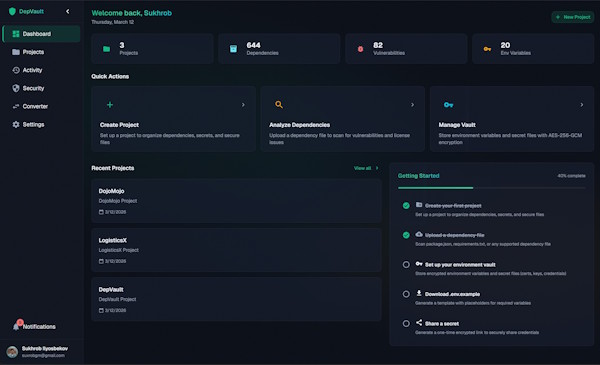The height and width of the screenshot is (365, 600).
Task: Click the key icon by Set up your environment vault
Action: pos(419,264)
